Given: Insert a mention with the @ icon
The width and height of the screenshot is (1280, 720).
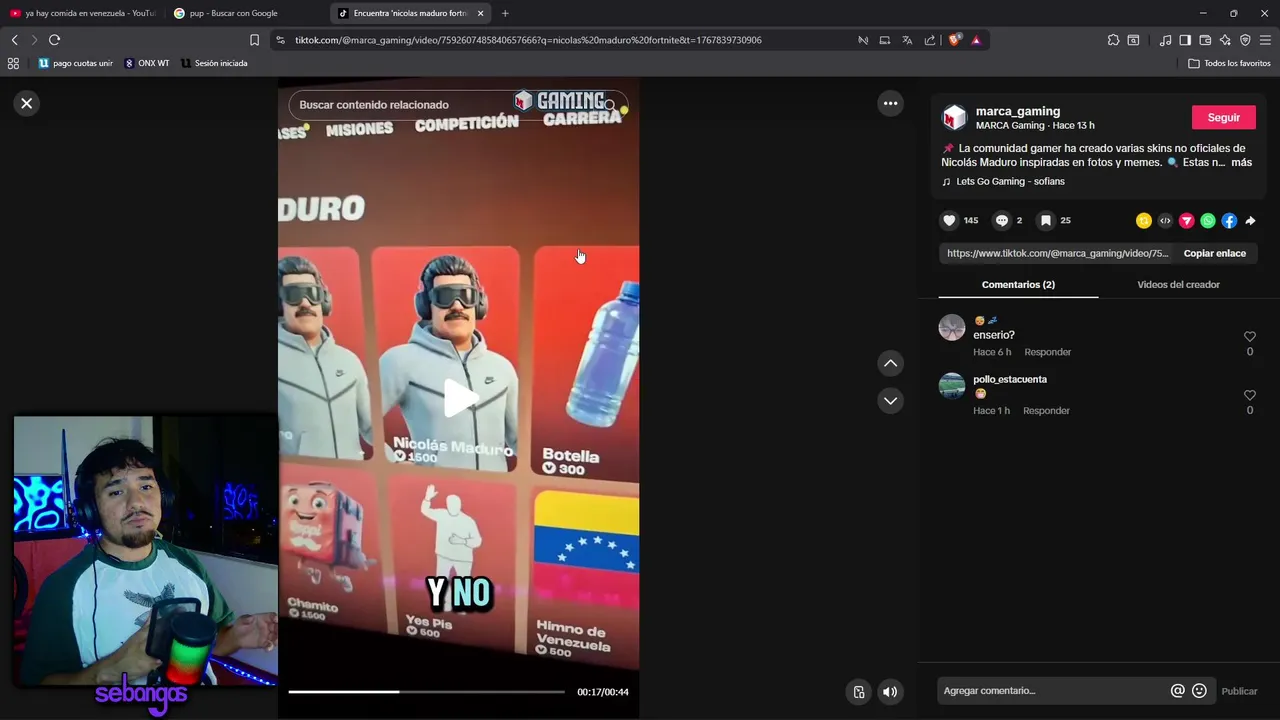Looking at the screenshot, I should (1178, 691).
